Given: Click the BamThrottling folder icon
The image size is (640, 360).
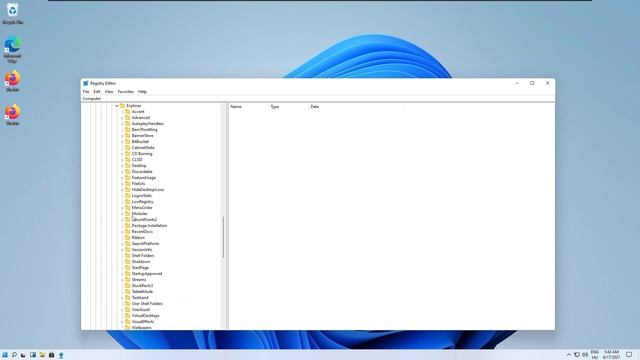Looking at the screenshot, I should tap(128, 129).
